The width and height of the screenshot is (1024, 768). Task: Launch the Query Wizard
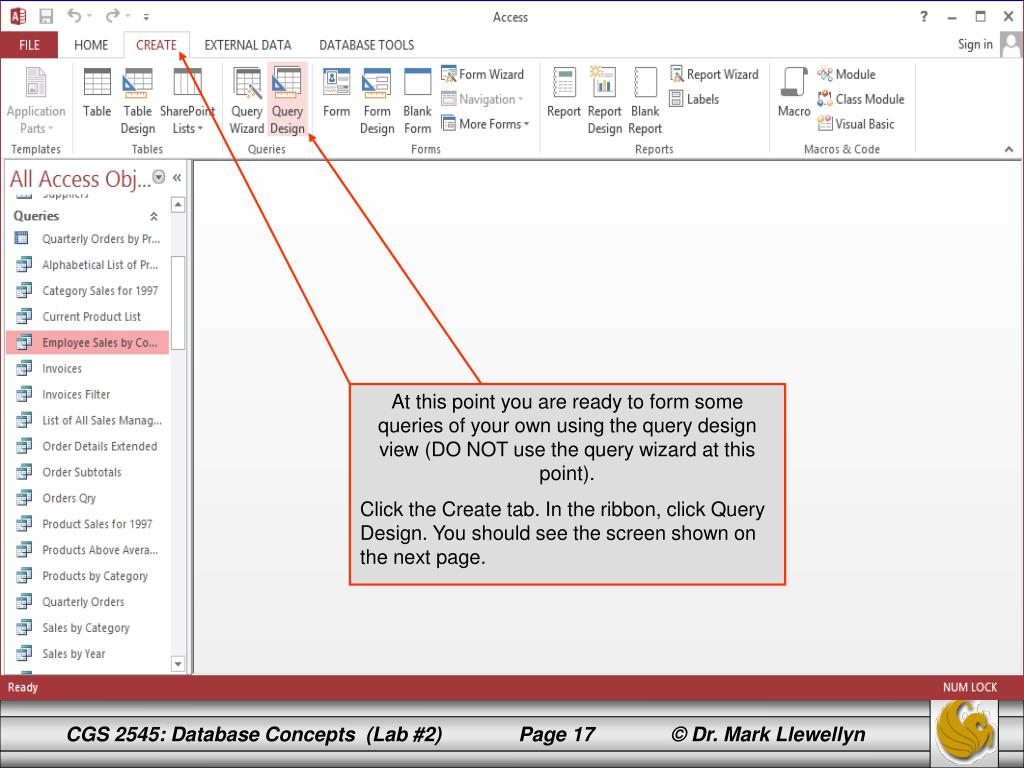(247, 101)
